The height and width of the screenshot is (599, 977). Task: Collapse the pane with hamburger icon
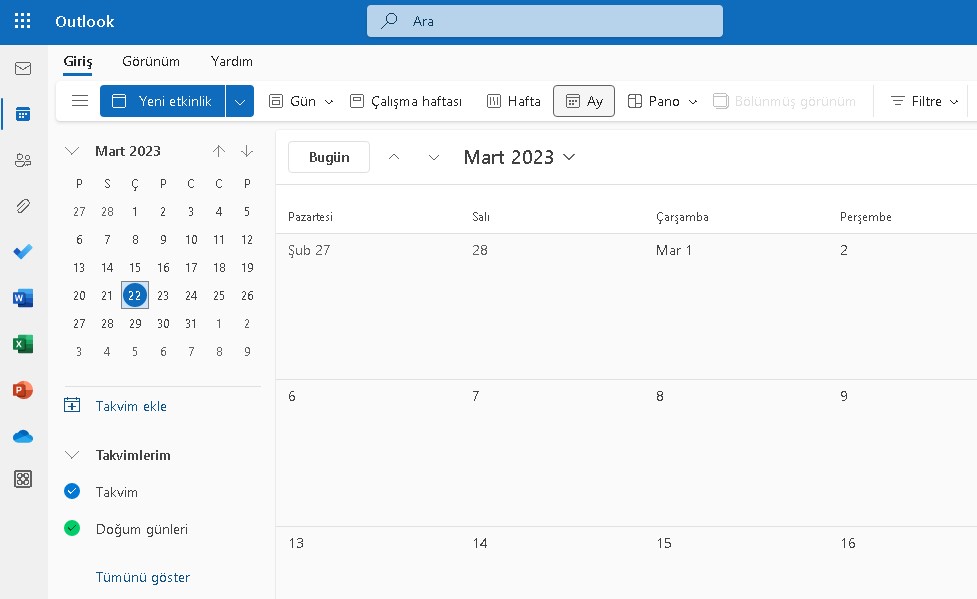click(80, 100)
